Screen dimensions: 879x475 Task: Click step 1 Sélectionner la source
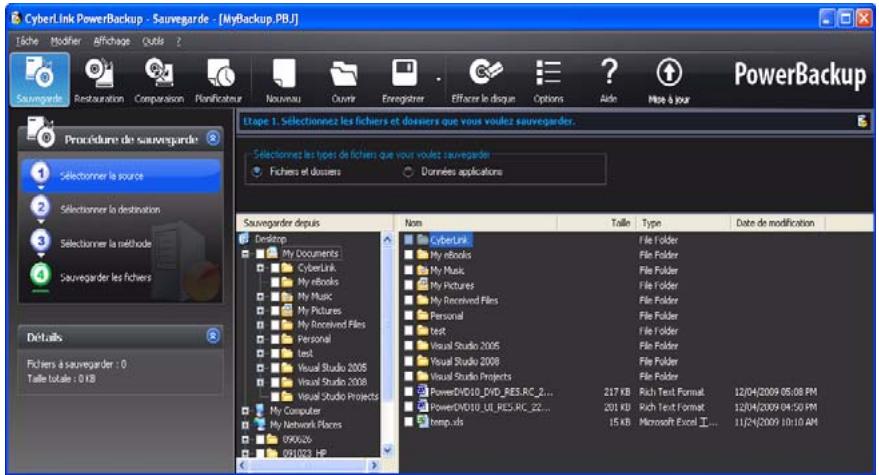[x=122, y=176]
